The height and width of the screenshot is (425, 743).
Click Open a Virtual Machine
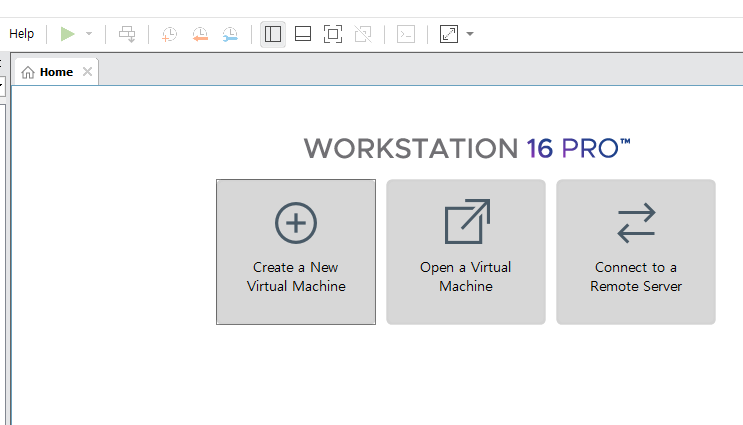pos(466,252)
